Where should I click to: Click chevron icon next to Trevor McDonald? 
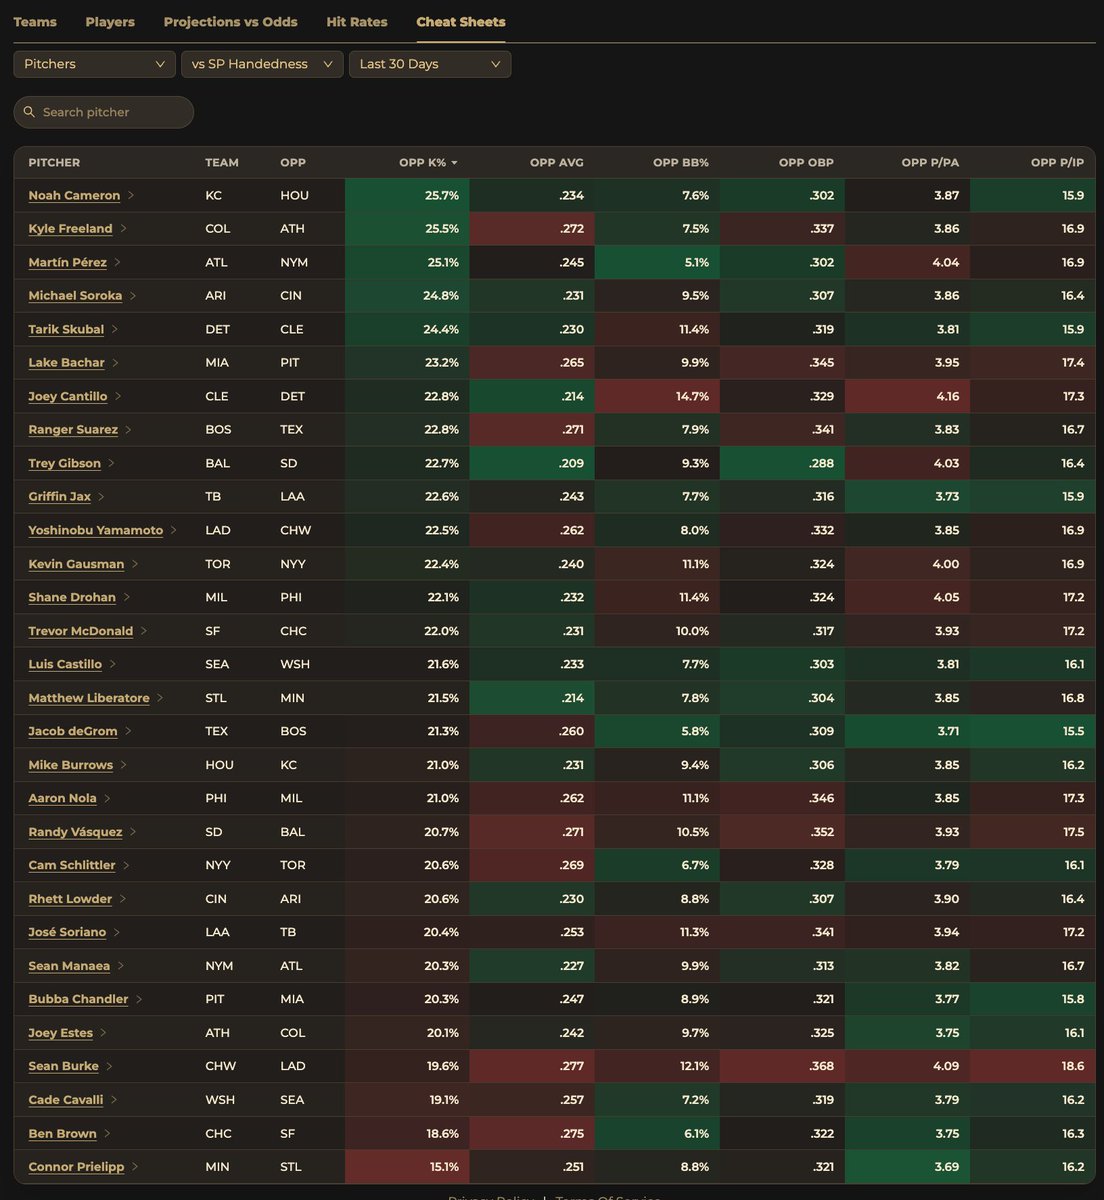[x=143, y=631]
